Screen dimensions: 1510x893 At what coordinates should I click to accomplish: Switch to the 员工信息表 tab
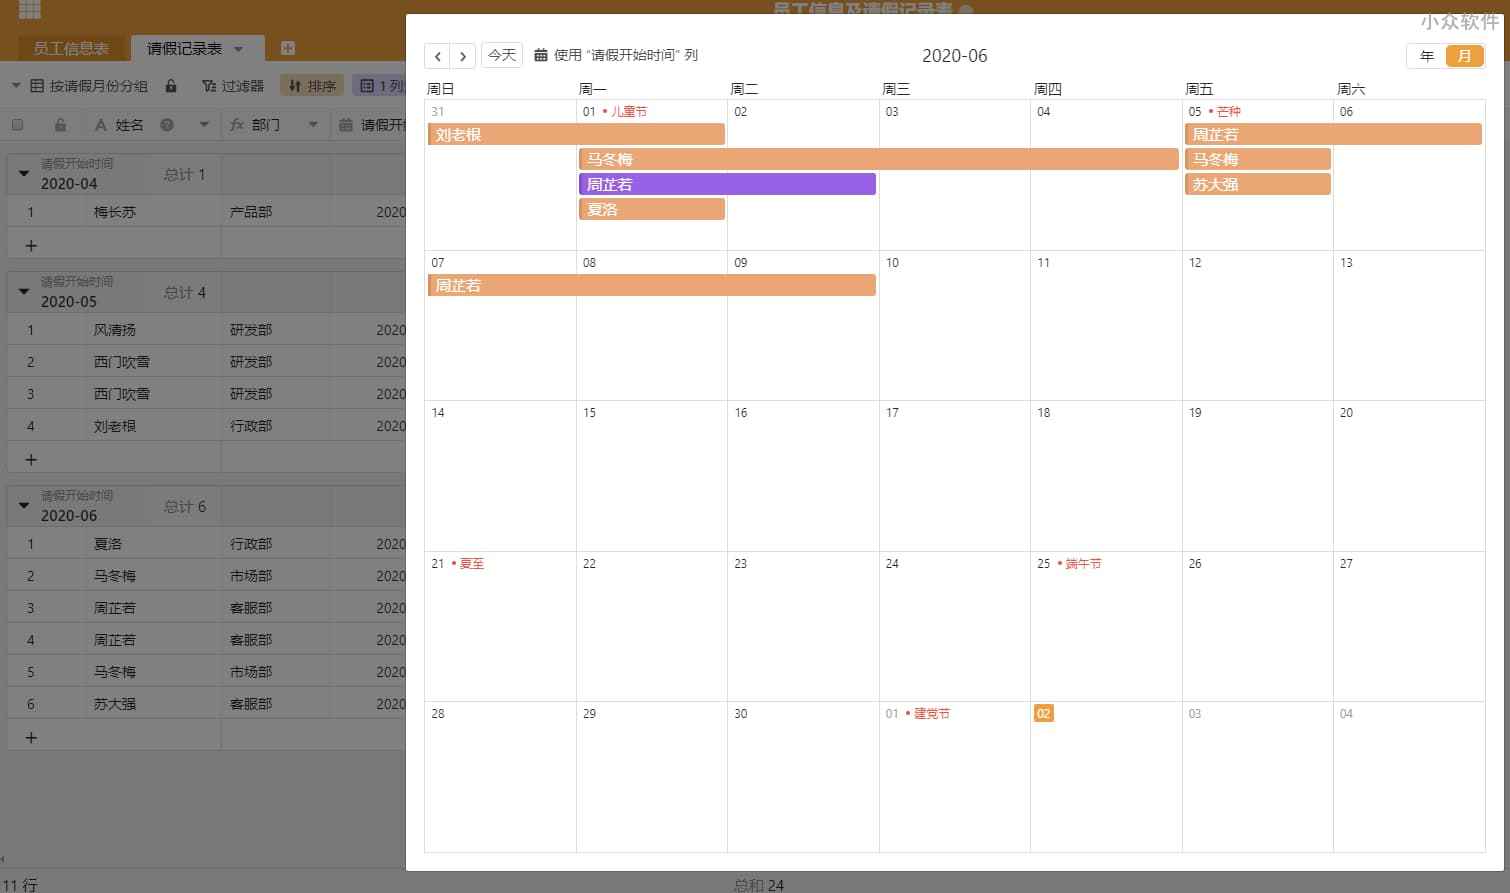pyautogui.click(x=71, y=48)
